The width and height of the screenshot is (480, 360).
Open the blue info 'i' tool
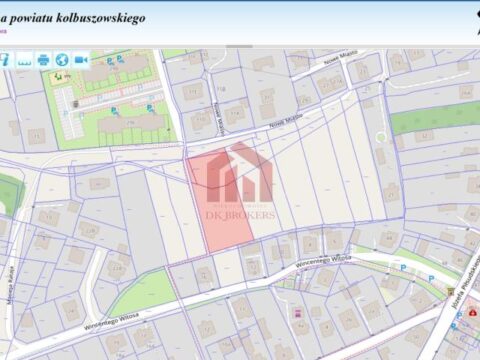pyautogui.click(x=5, y=60)
